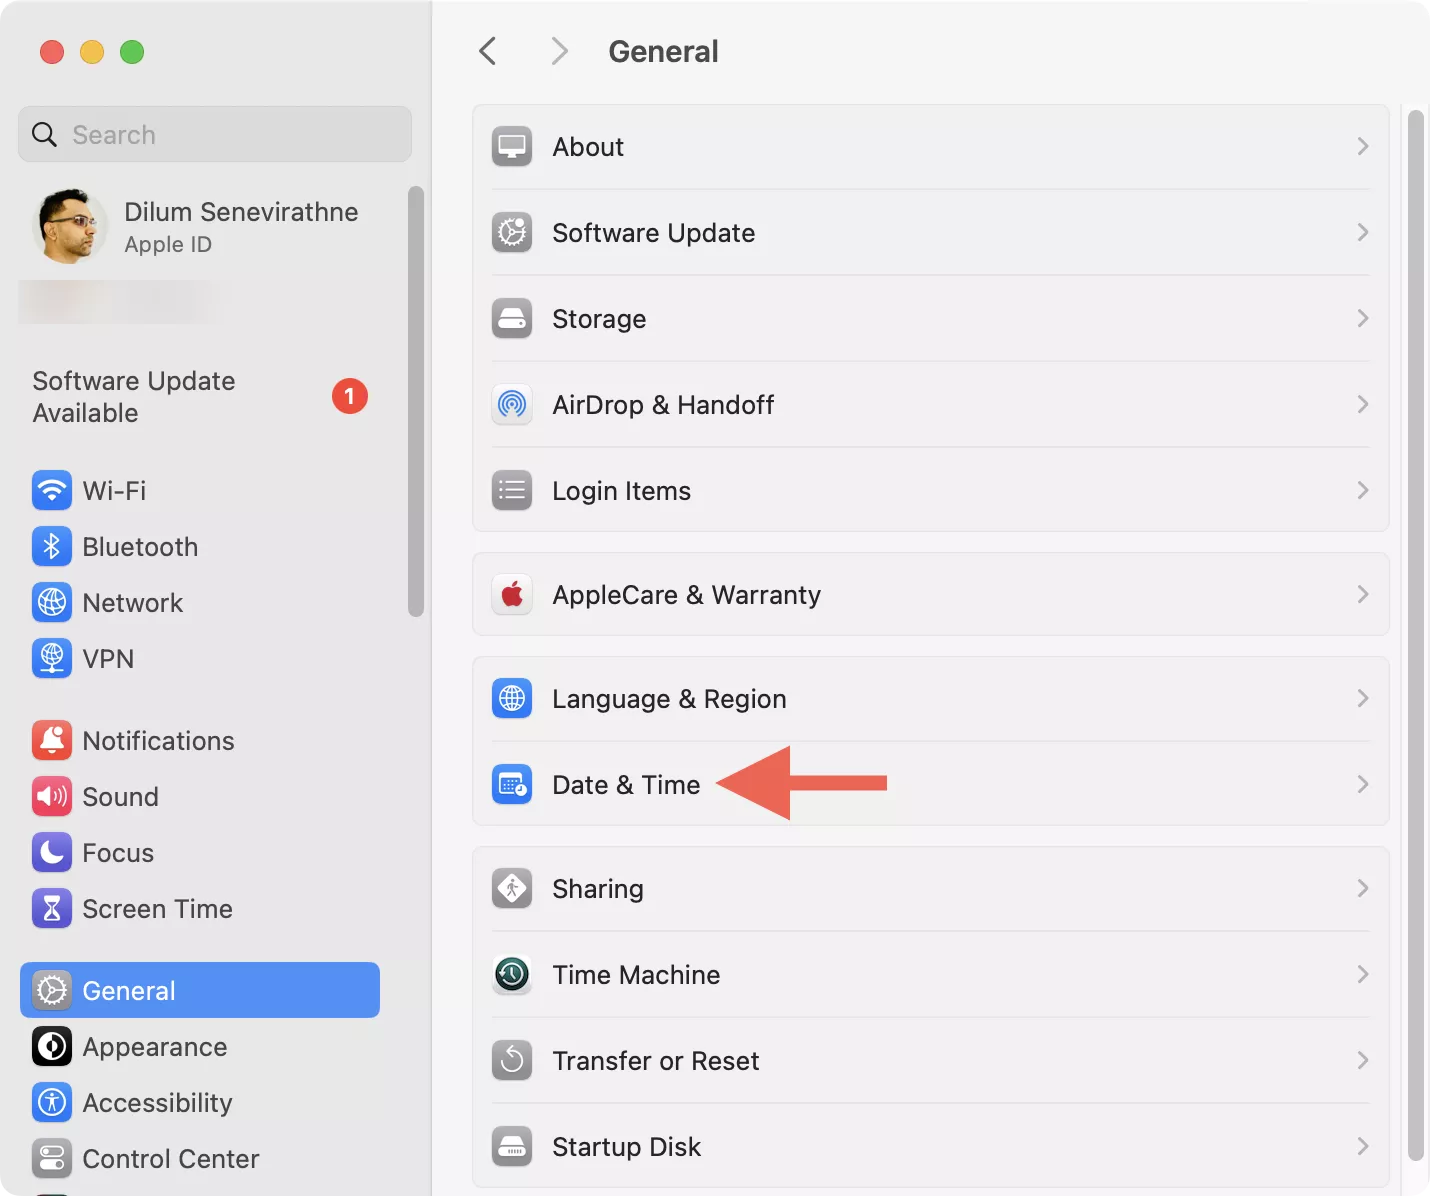This screenshot has height=1196, width=1430.
Task: Expand the About row chevron
Action: [1362, 147]
